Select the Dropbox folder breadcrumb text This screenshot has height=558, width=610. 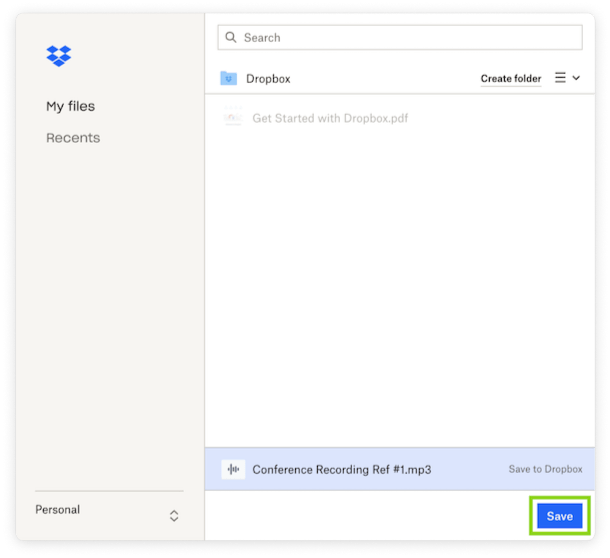[268, 79]
